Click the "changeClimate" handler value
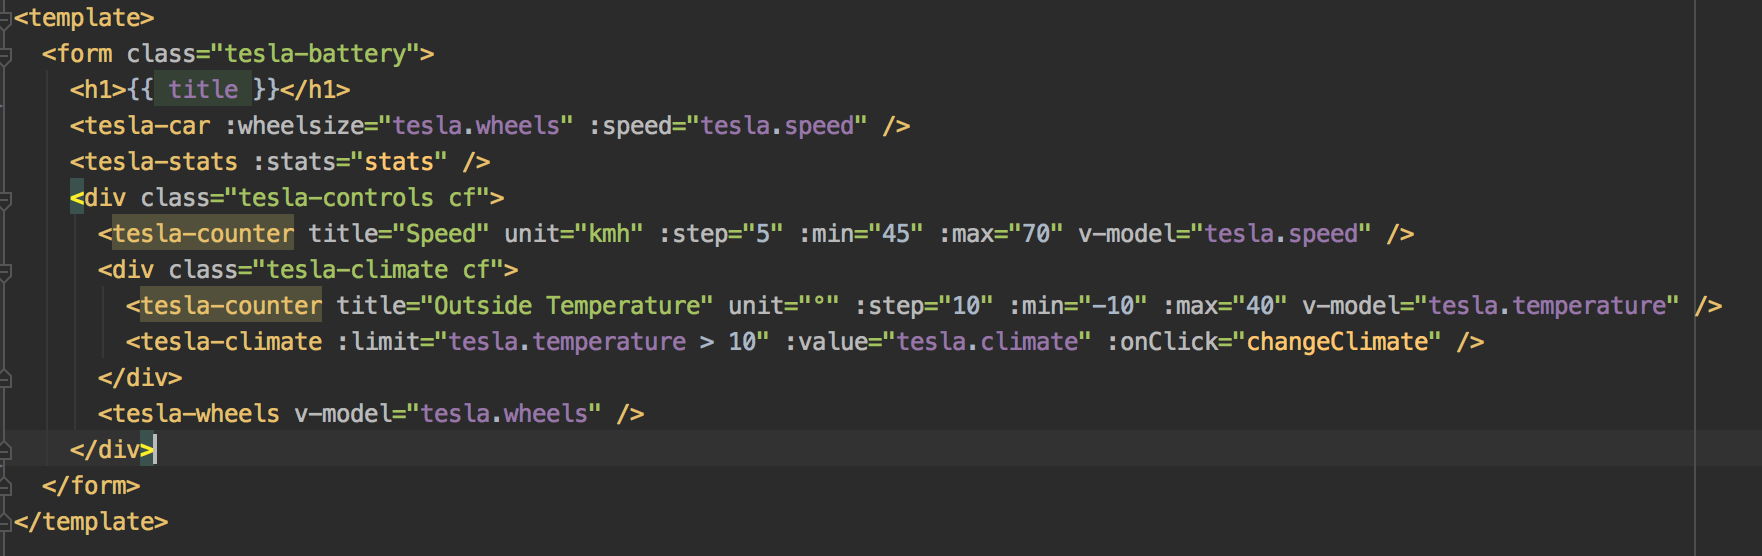Image resolution: width=1762 pixels, height=556 pixels. tap(1337, 342)
